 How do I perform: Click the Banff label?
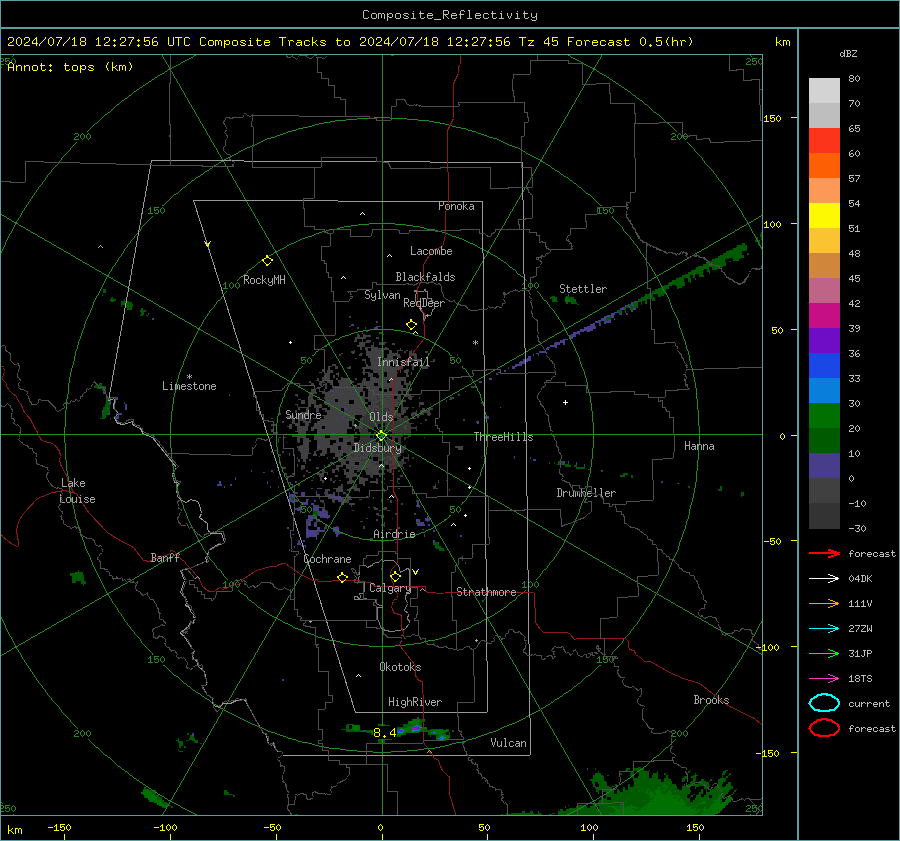coord(165,557)
